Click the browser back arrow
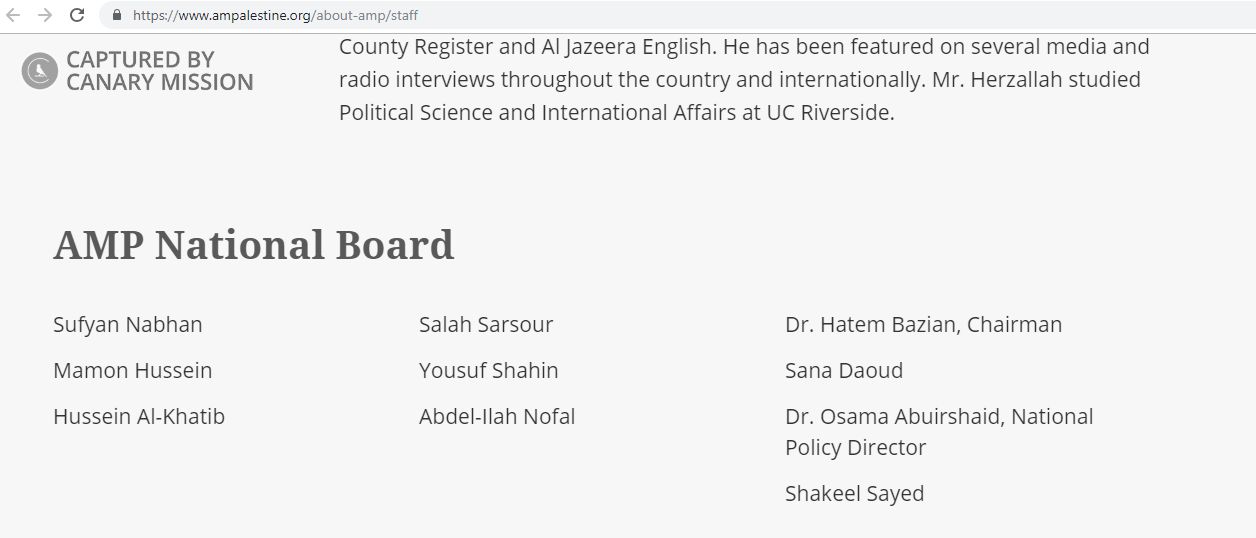This screenshot has width=1256, height=538. click(x=14, y=15)
